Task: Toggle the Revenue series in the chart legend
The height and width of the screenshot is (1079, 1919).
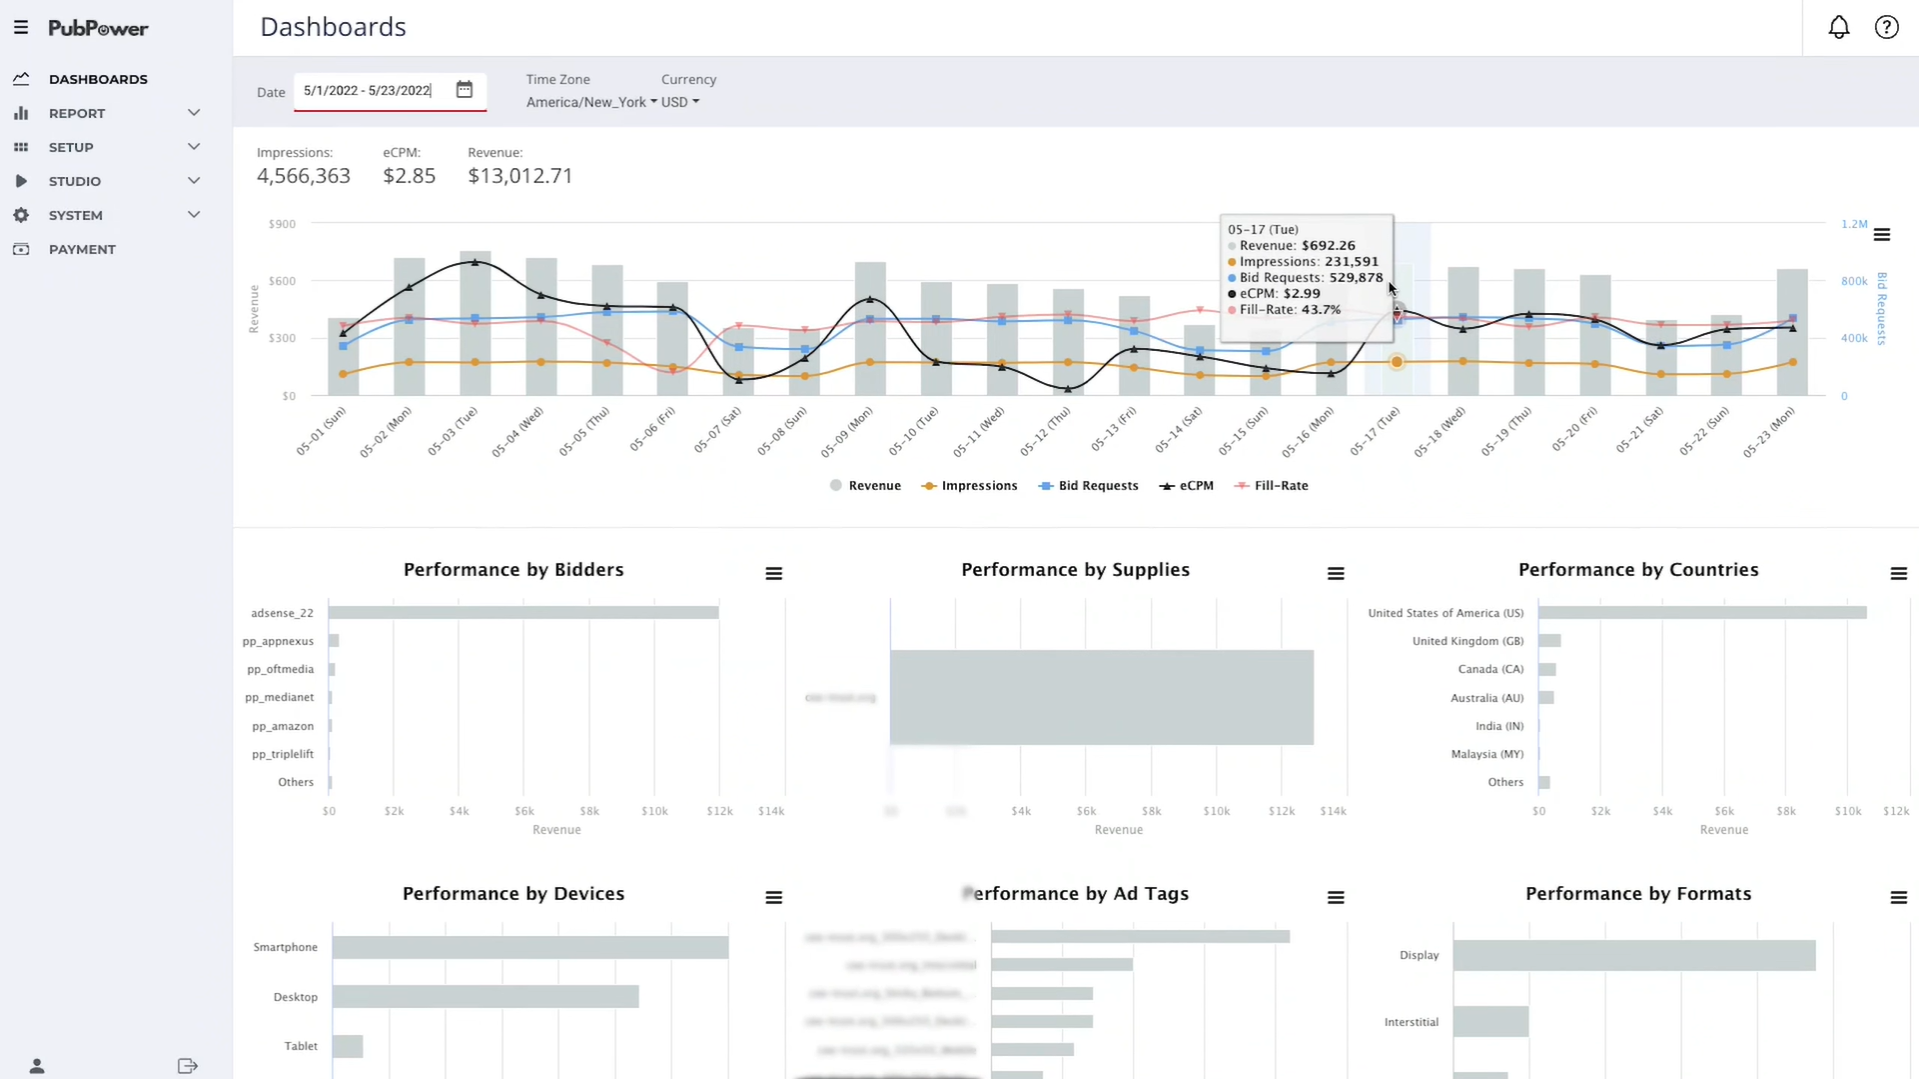Action: click(866, 486)
